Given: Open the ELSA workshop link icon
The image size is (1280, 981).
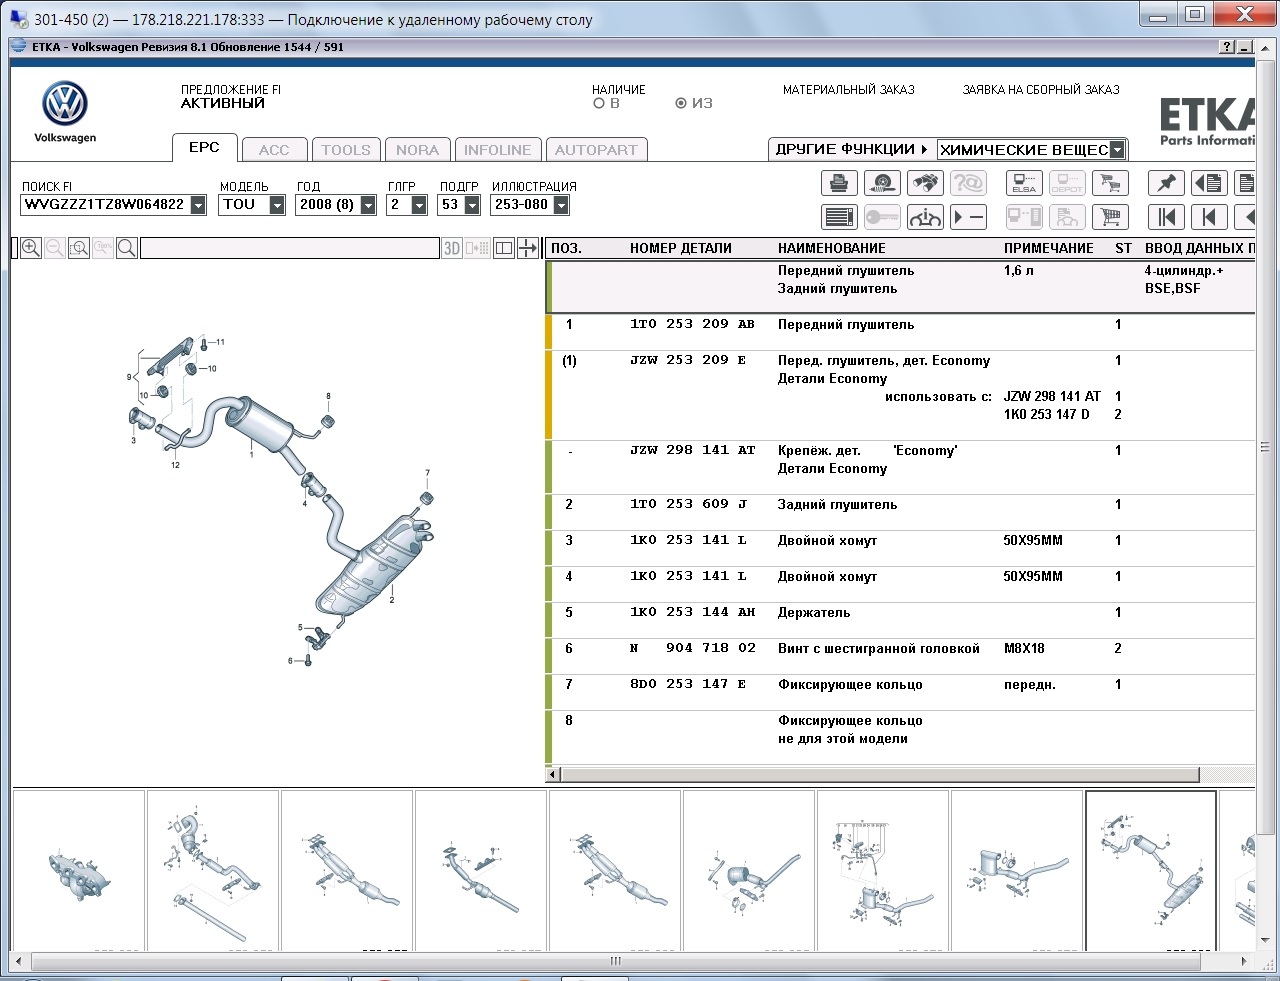Looking at the screenshot, I should (1024, 183).
